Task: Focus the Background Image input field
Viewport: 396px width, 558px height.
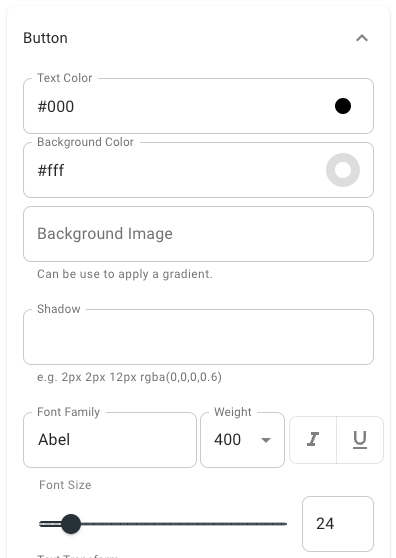Action: [198, 234]
